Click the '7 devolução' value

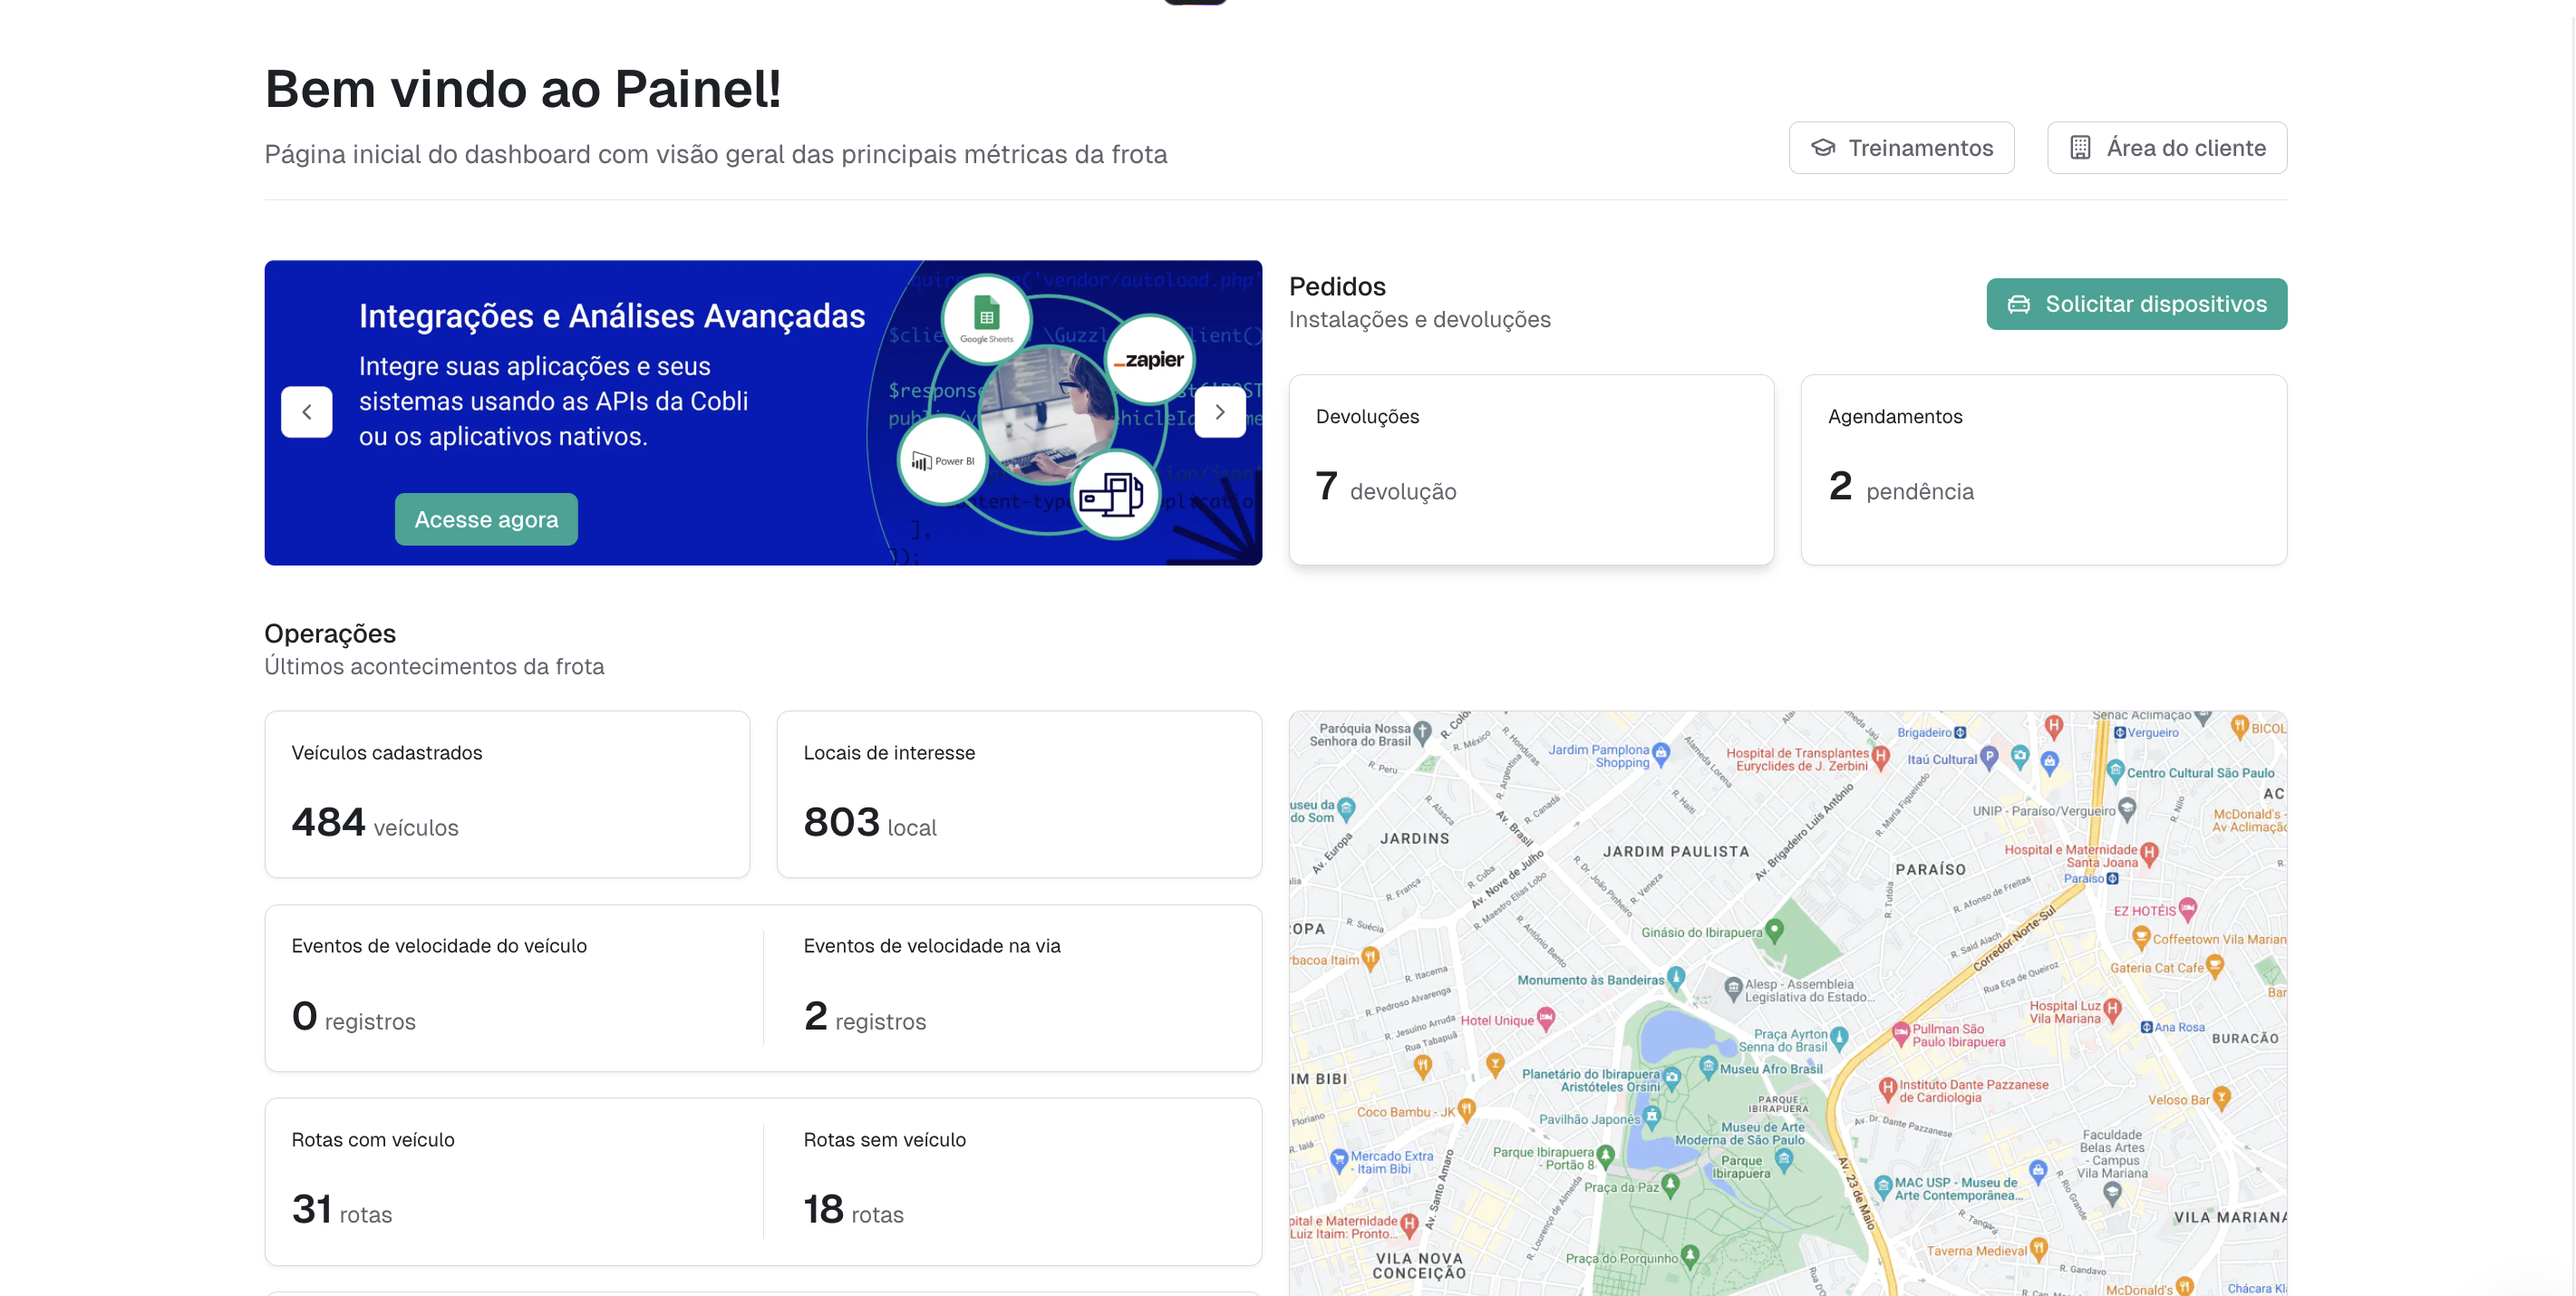[x=1386, y=487]
